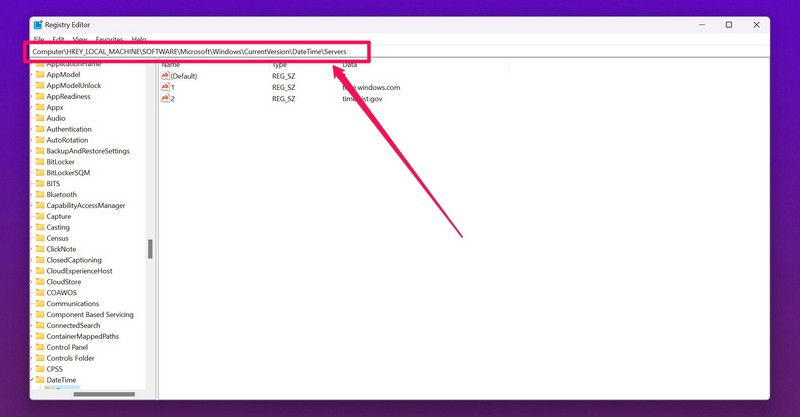The height and width of the screenshot is (417, 800).
Task: Click the AppReadiness folder icon
Action: pyautogui.click(x=40, y=96)
